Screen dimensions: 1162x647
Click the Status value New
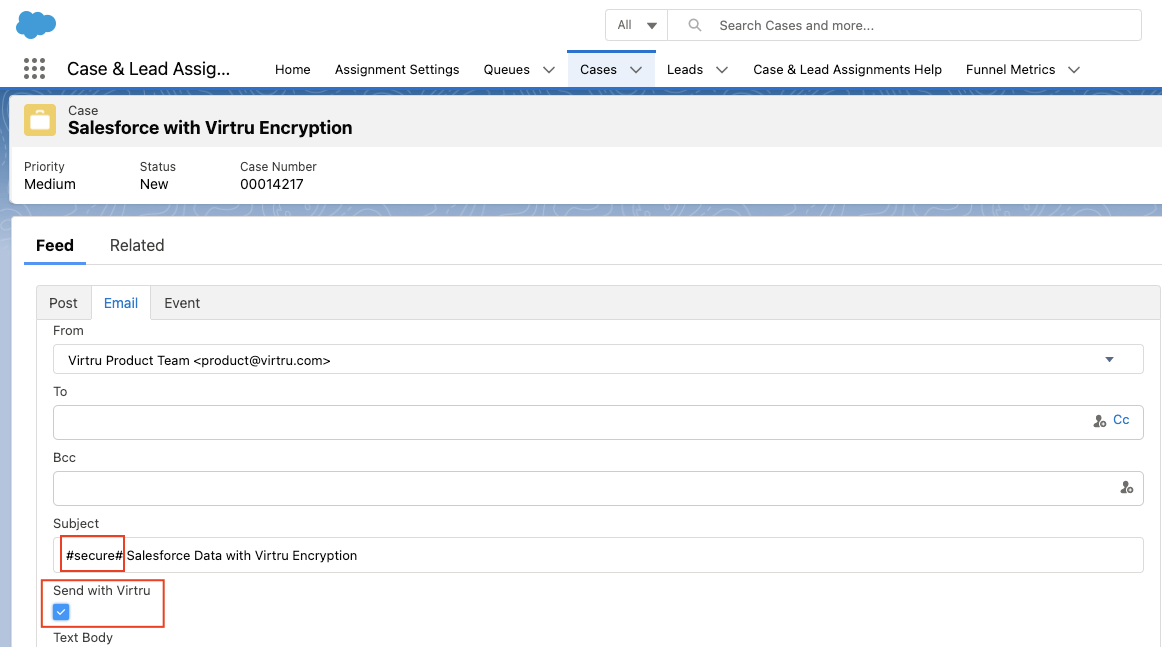pos(154,185)
